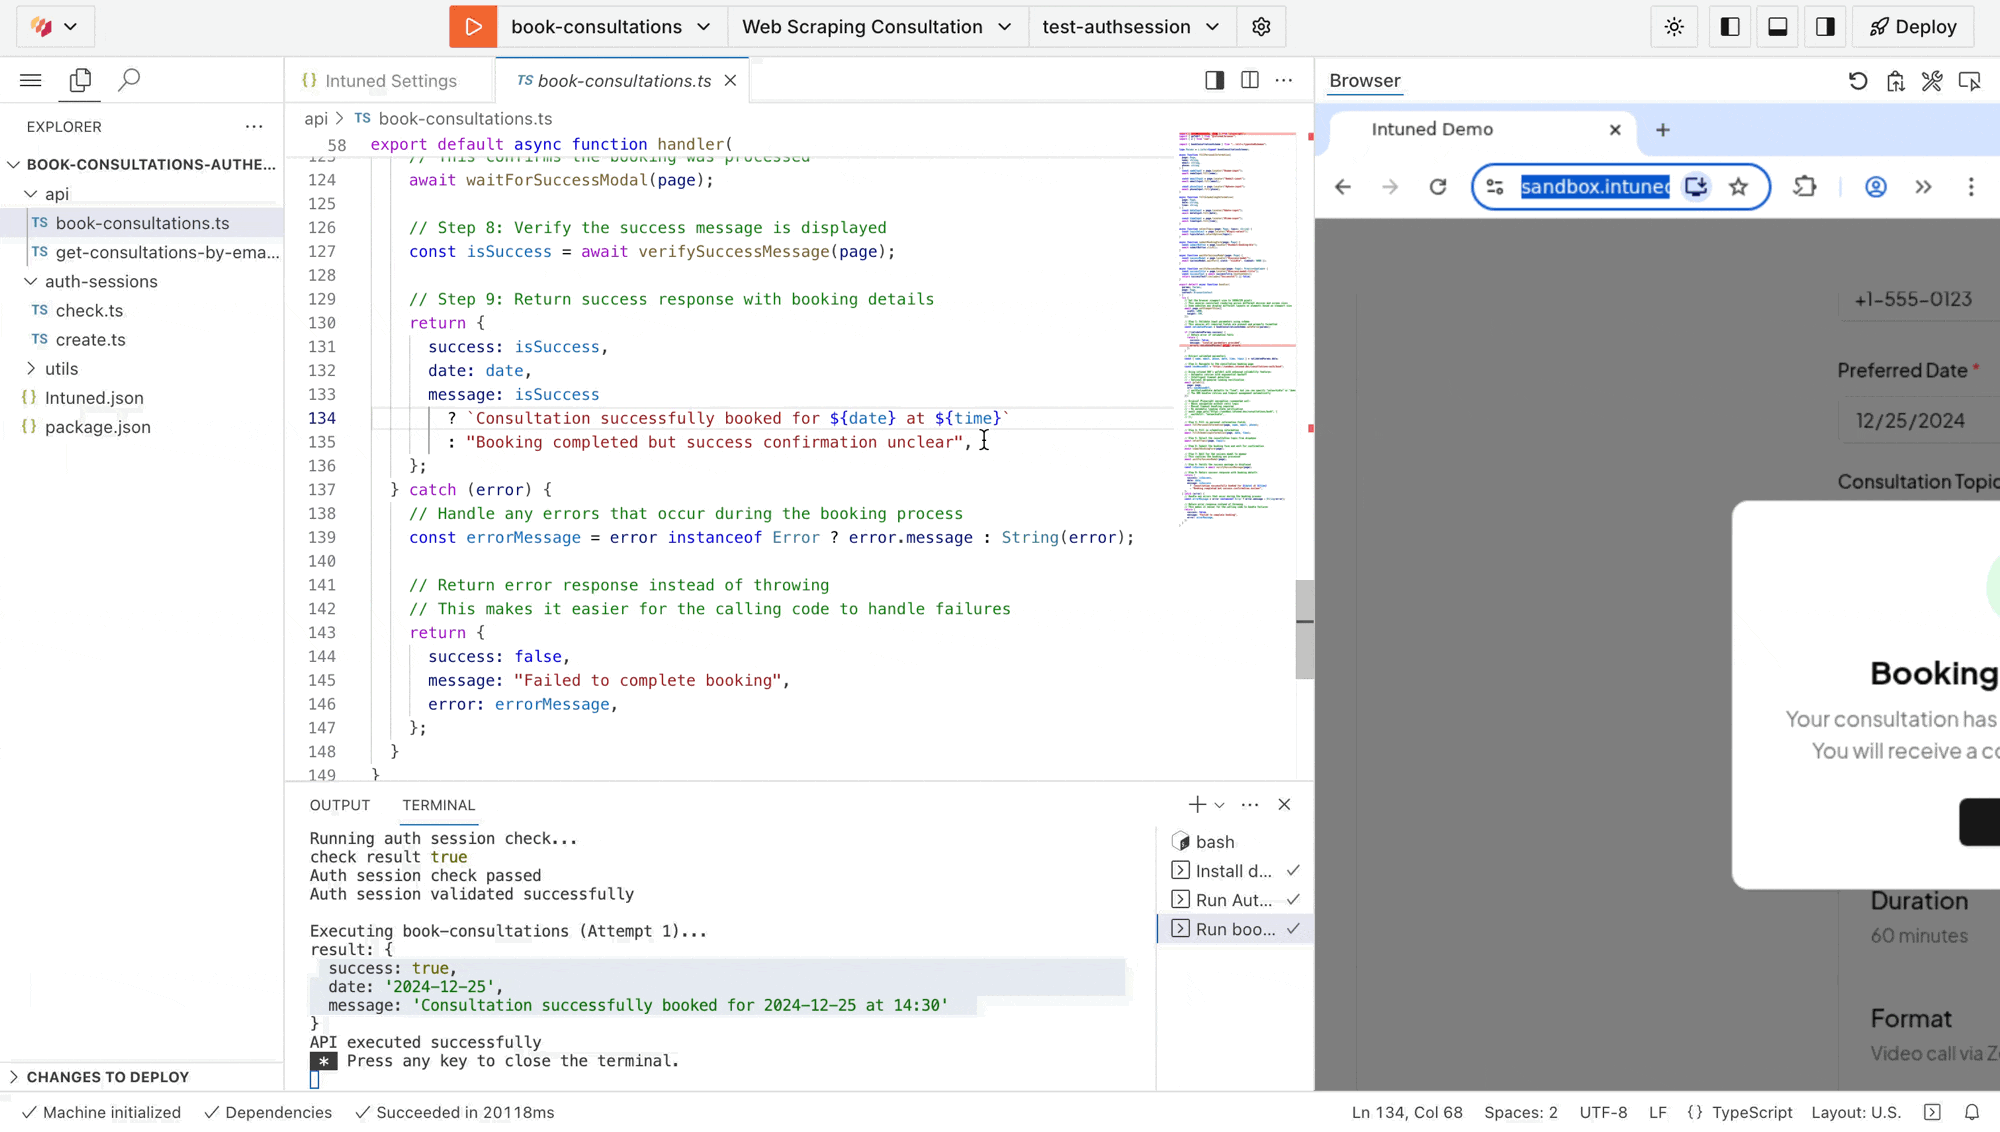Toggle the bottom panel layout button
2000x1132 pixels.
coord(1778,27)
